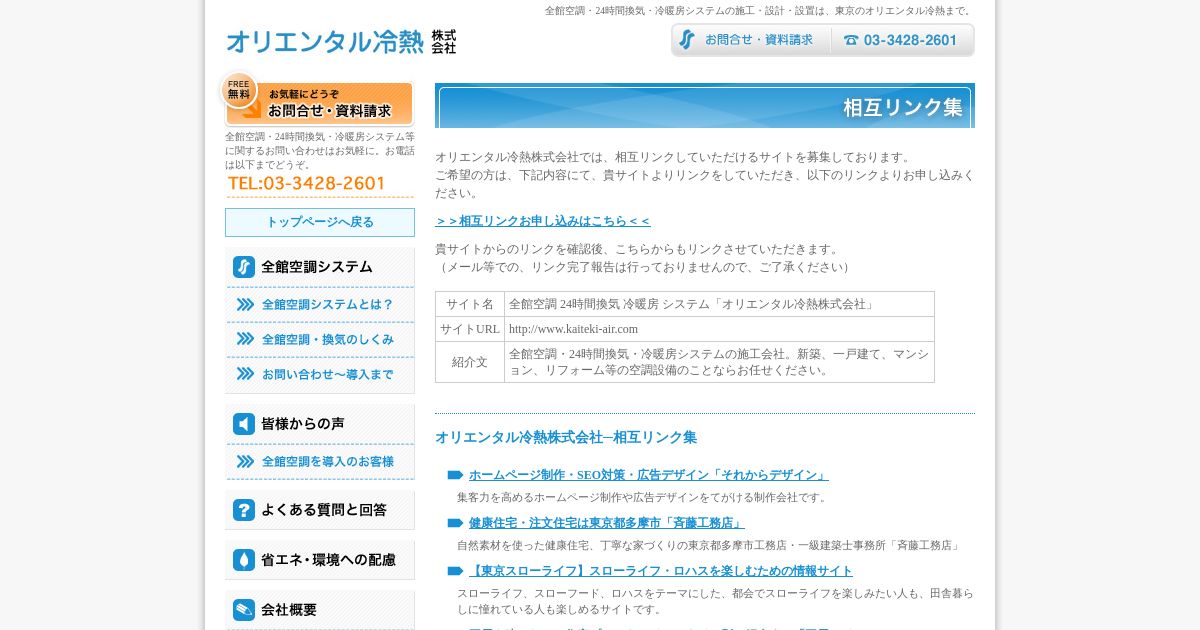Viewport: 1200px width, 630px height.
Task: Open 【東京スローライフ】 link
Action: 660,571
